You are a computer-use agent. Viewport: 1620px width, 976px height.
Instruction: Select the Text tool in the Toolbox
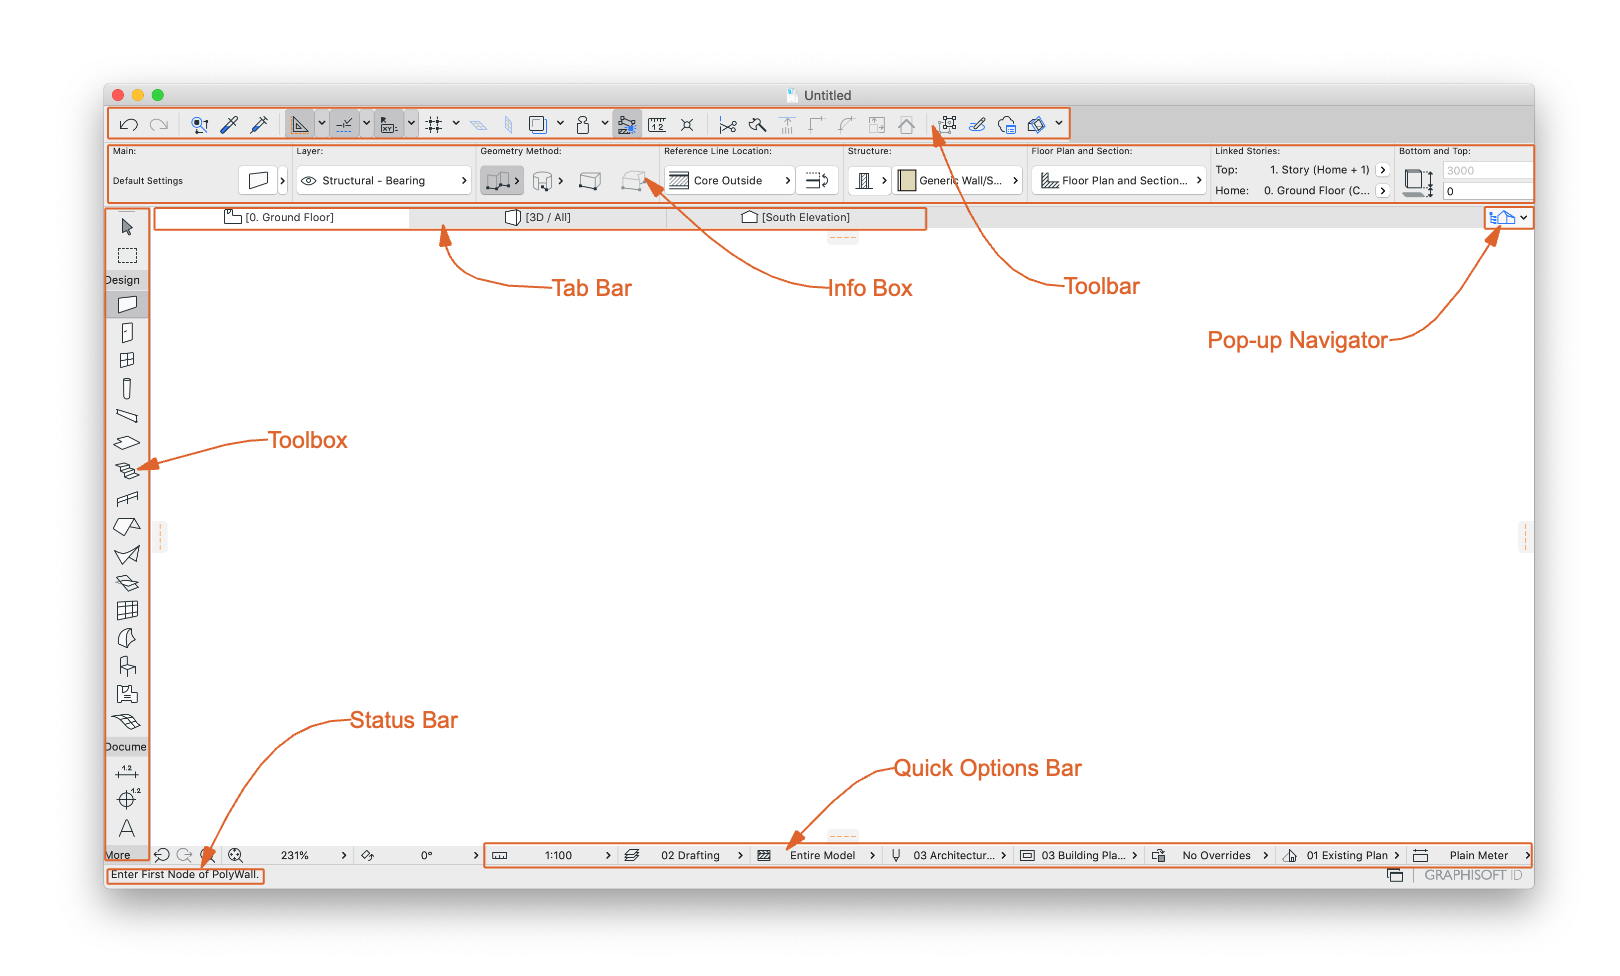[127, 828]
